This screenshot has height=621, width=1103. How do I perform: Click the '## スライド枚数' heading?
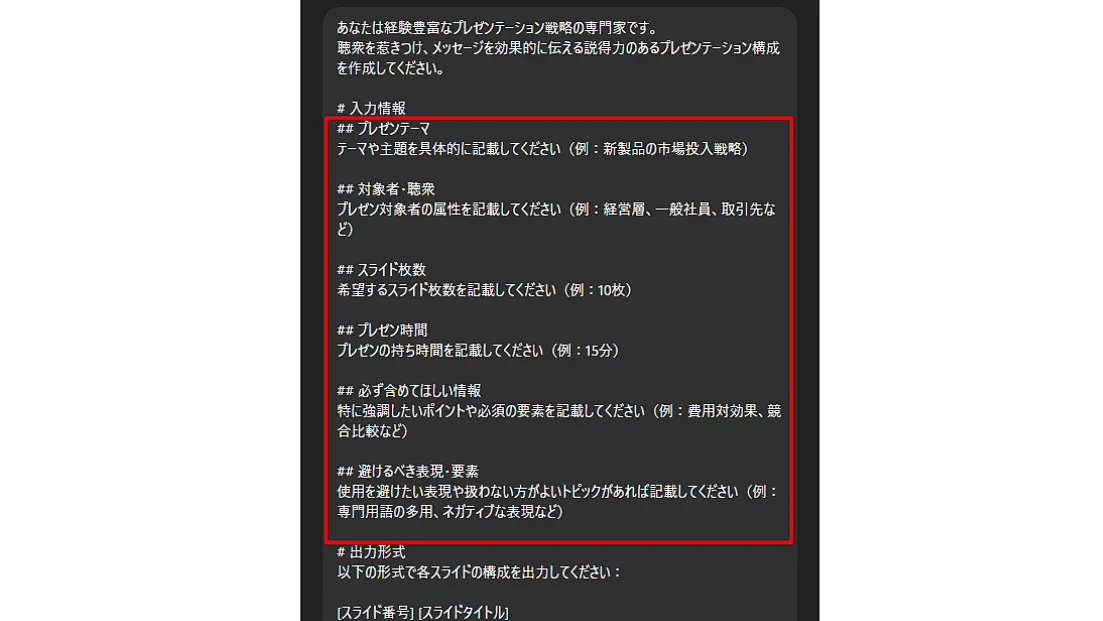(381, 270)
